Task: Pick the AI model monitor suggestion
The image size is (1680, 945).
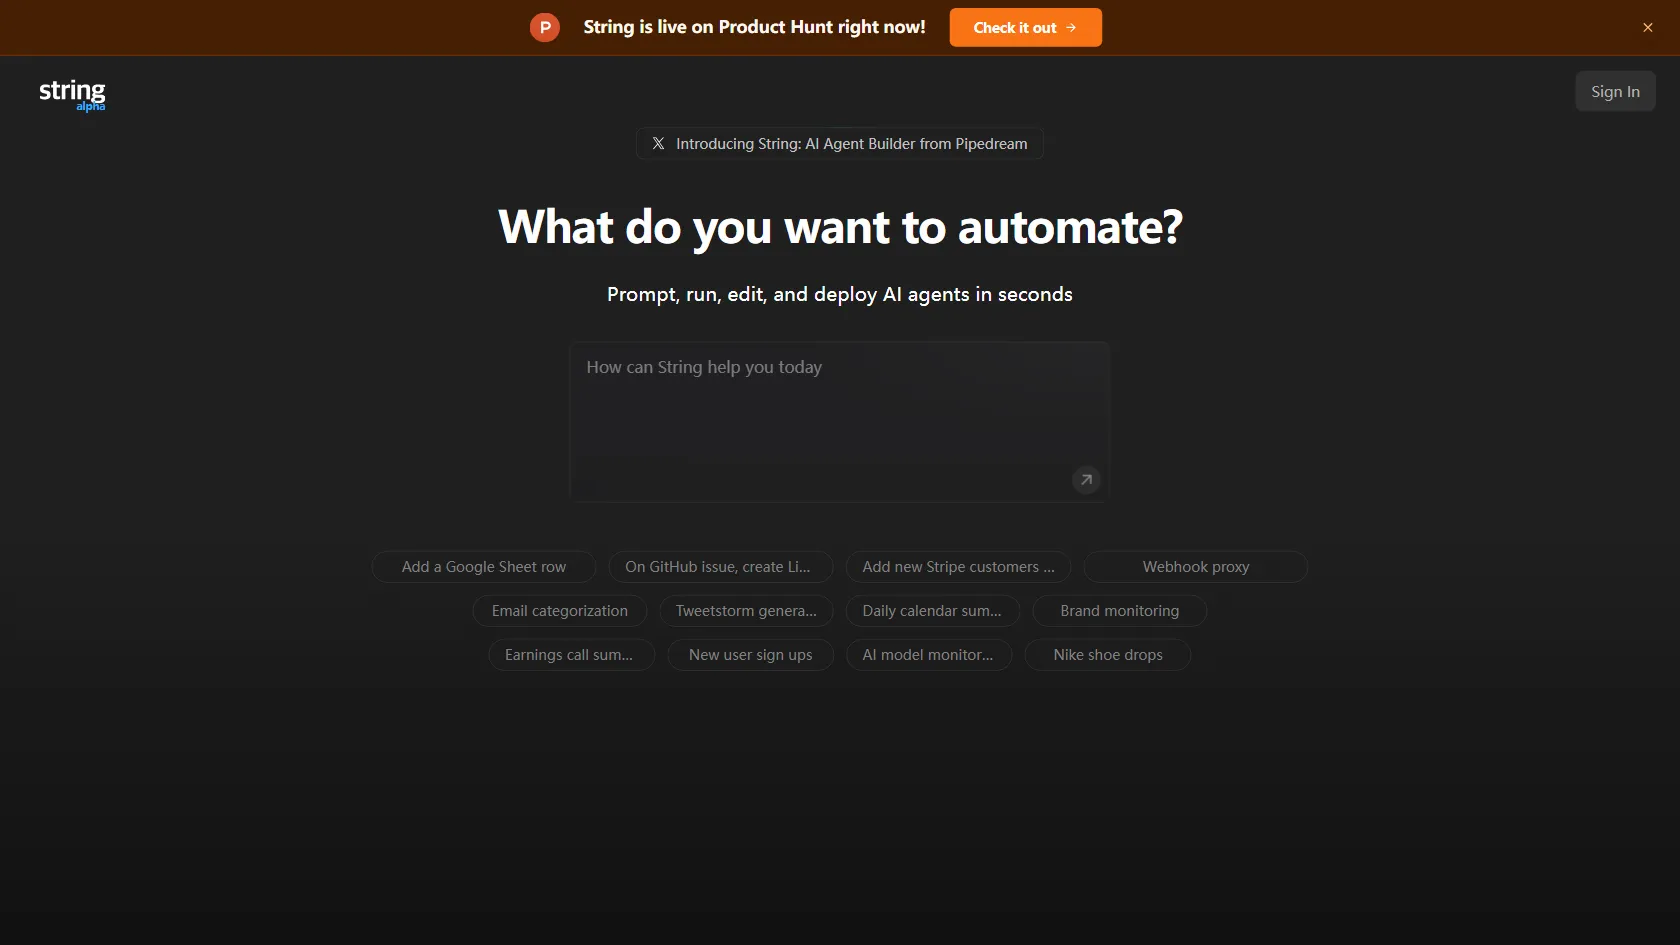Action: tap(930, 655)
